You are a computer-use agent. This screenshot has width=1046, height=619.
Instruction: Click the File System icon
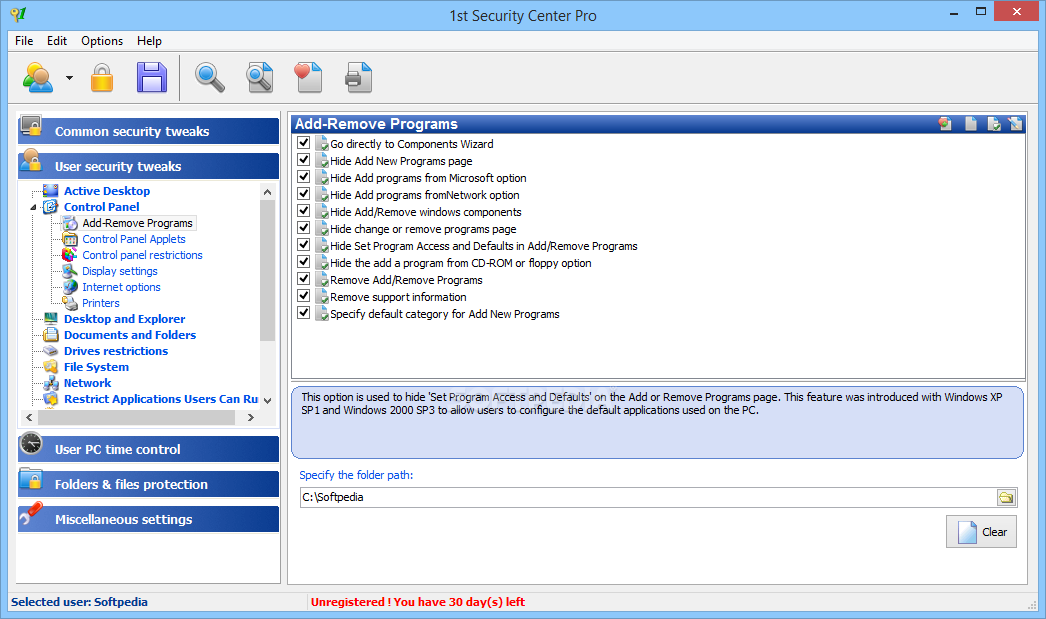click(x=51, y=367)
